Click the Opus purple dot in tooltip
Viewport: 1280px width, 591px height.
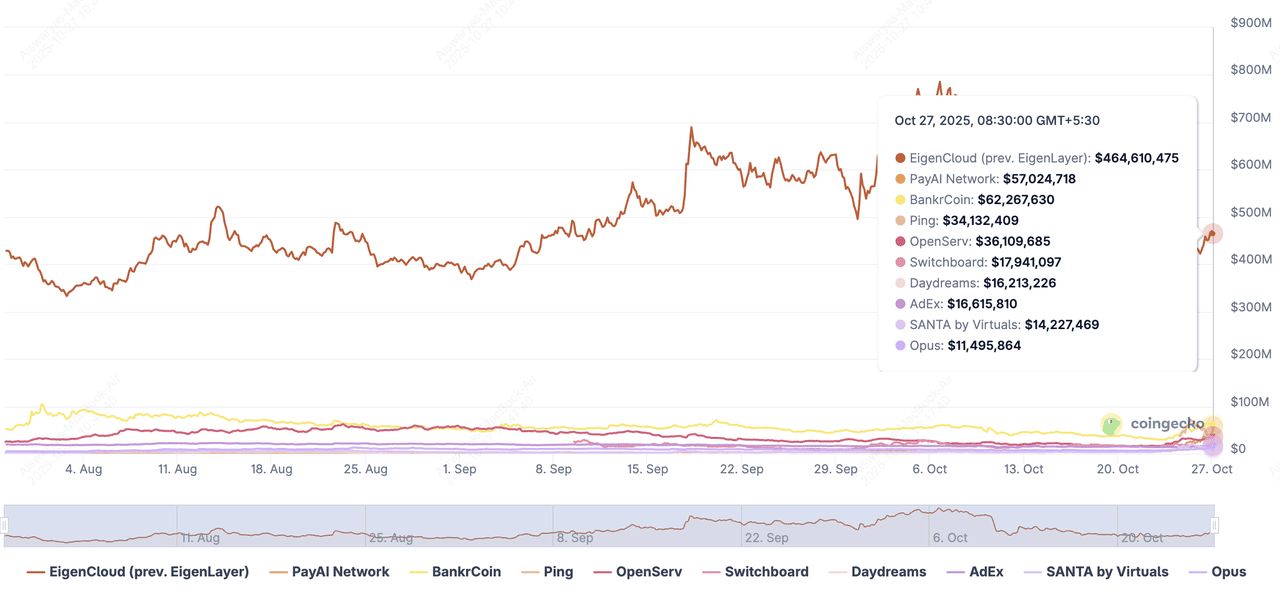click(x=900, y=346)
